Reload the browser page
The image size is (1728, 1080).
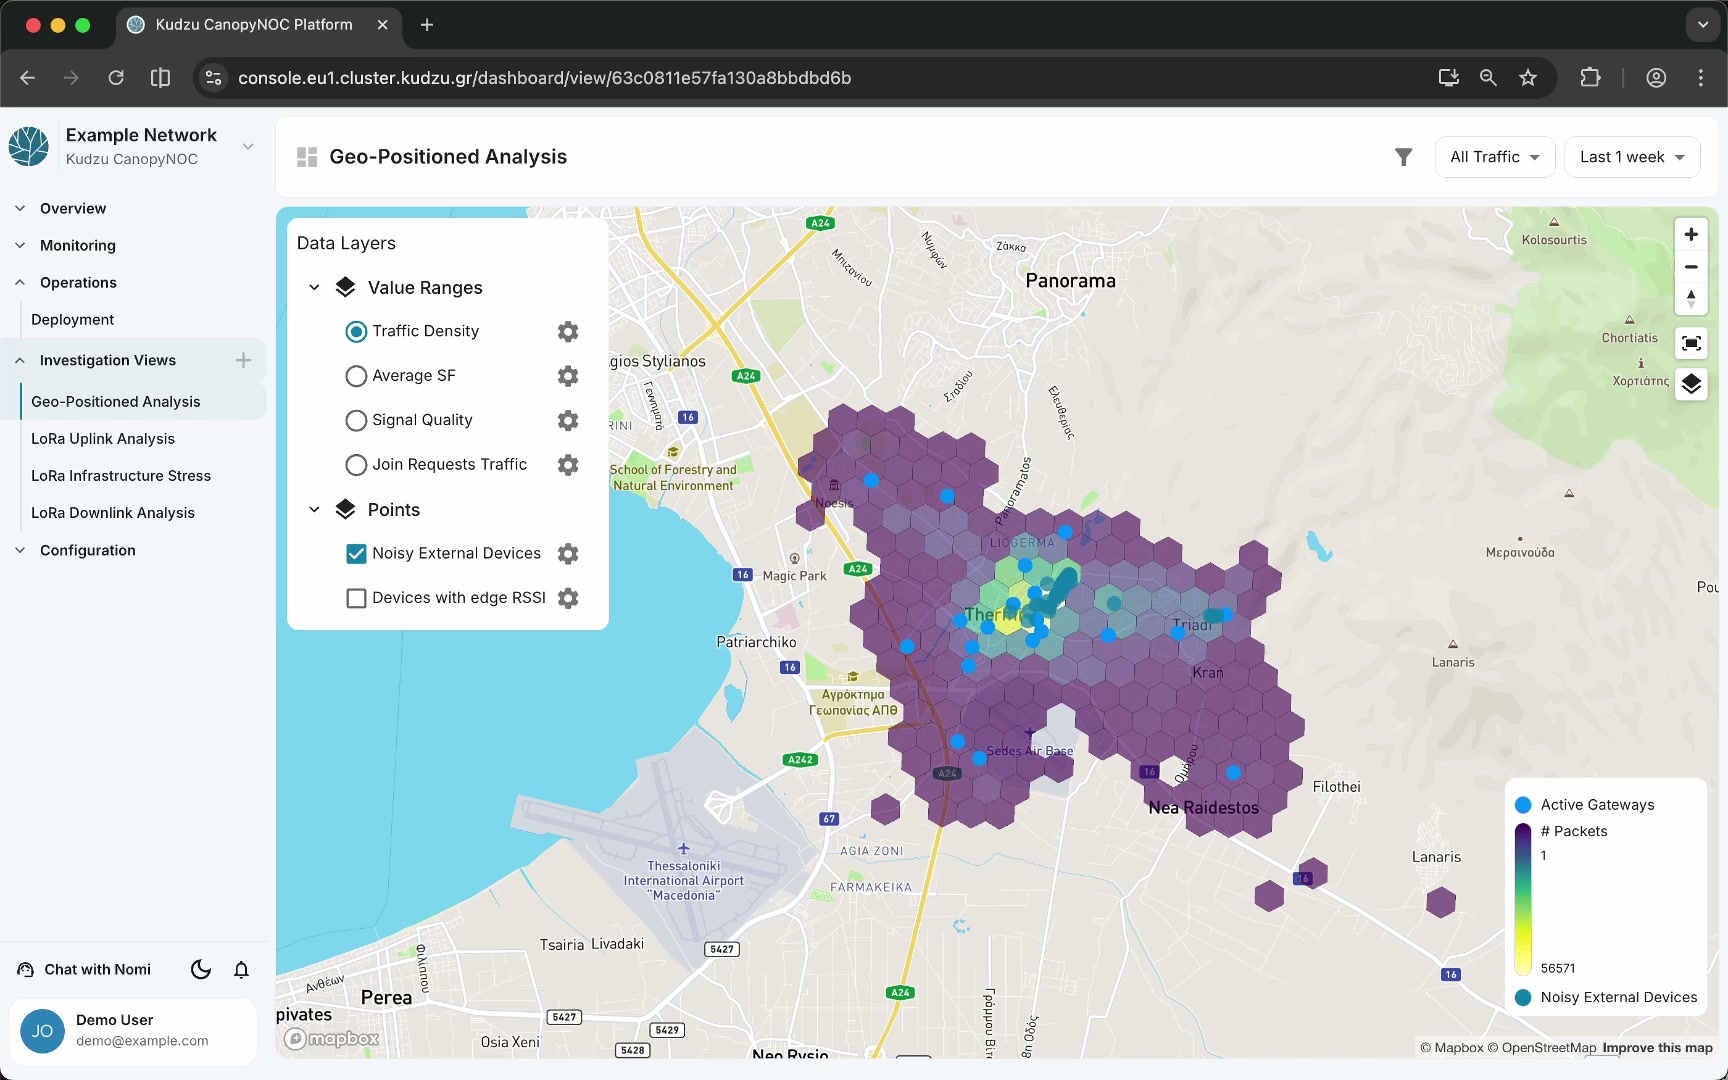click(116, 78)
